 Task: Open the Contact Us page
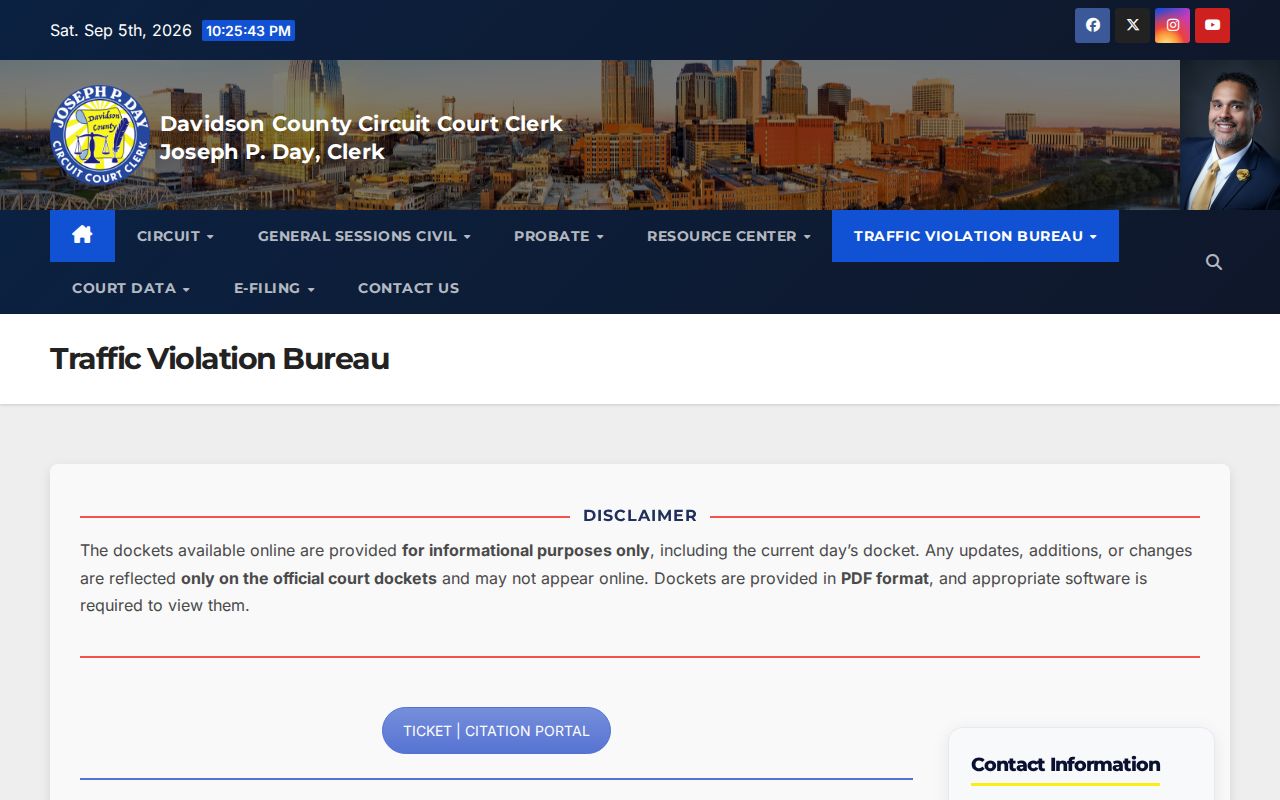[x=408, y=288]
